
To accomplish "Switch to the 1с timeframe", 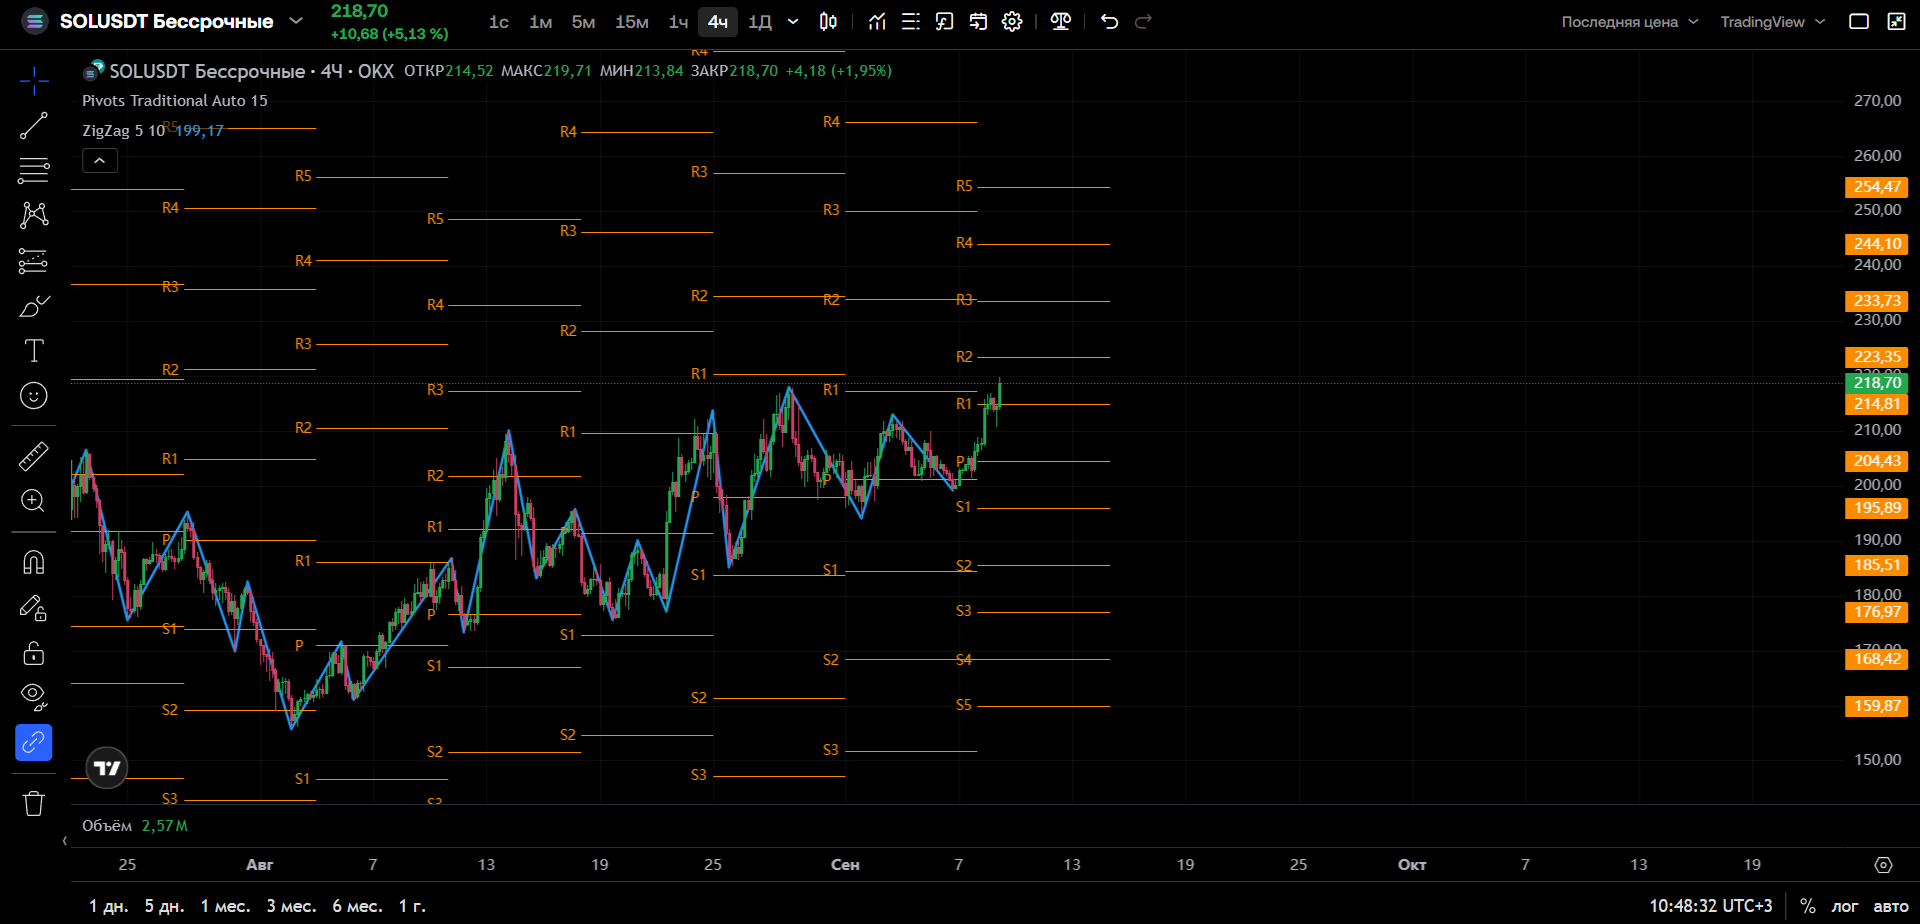I will [x=499, y=22].
